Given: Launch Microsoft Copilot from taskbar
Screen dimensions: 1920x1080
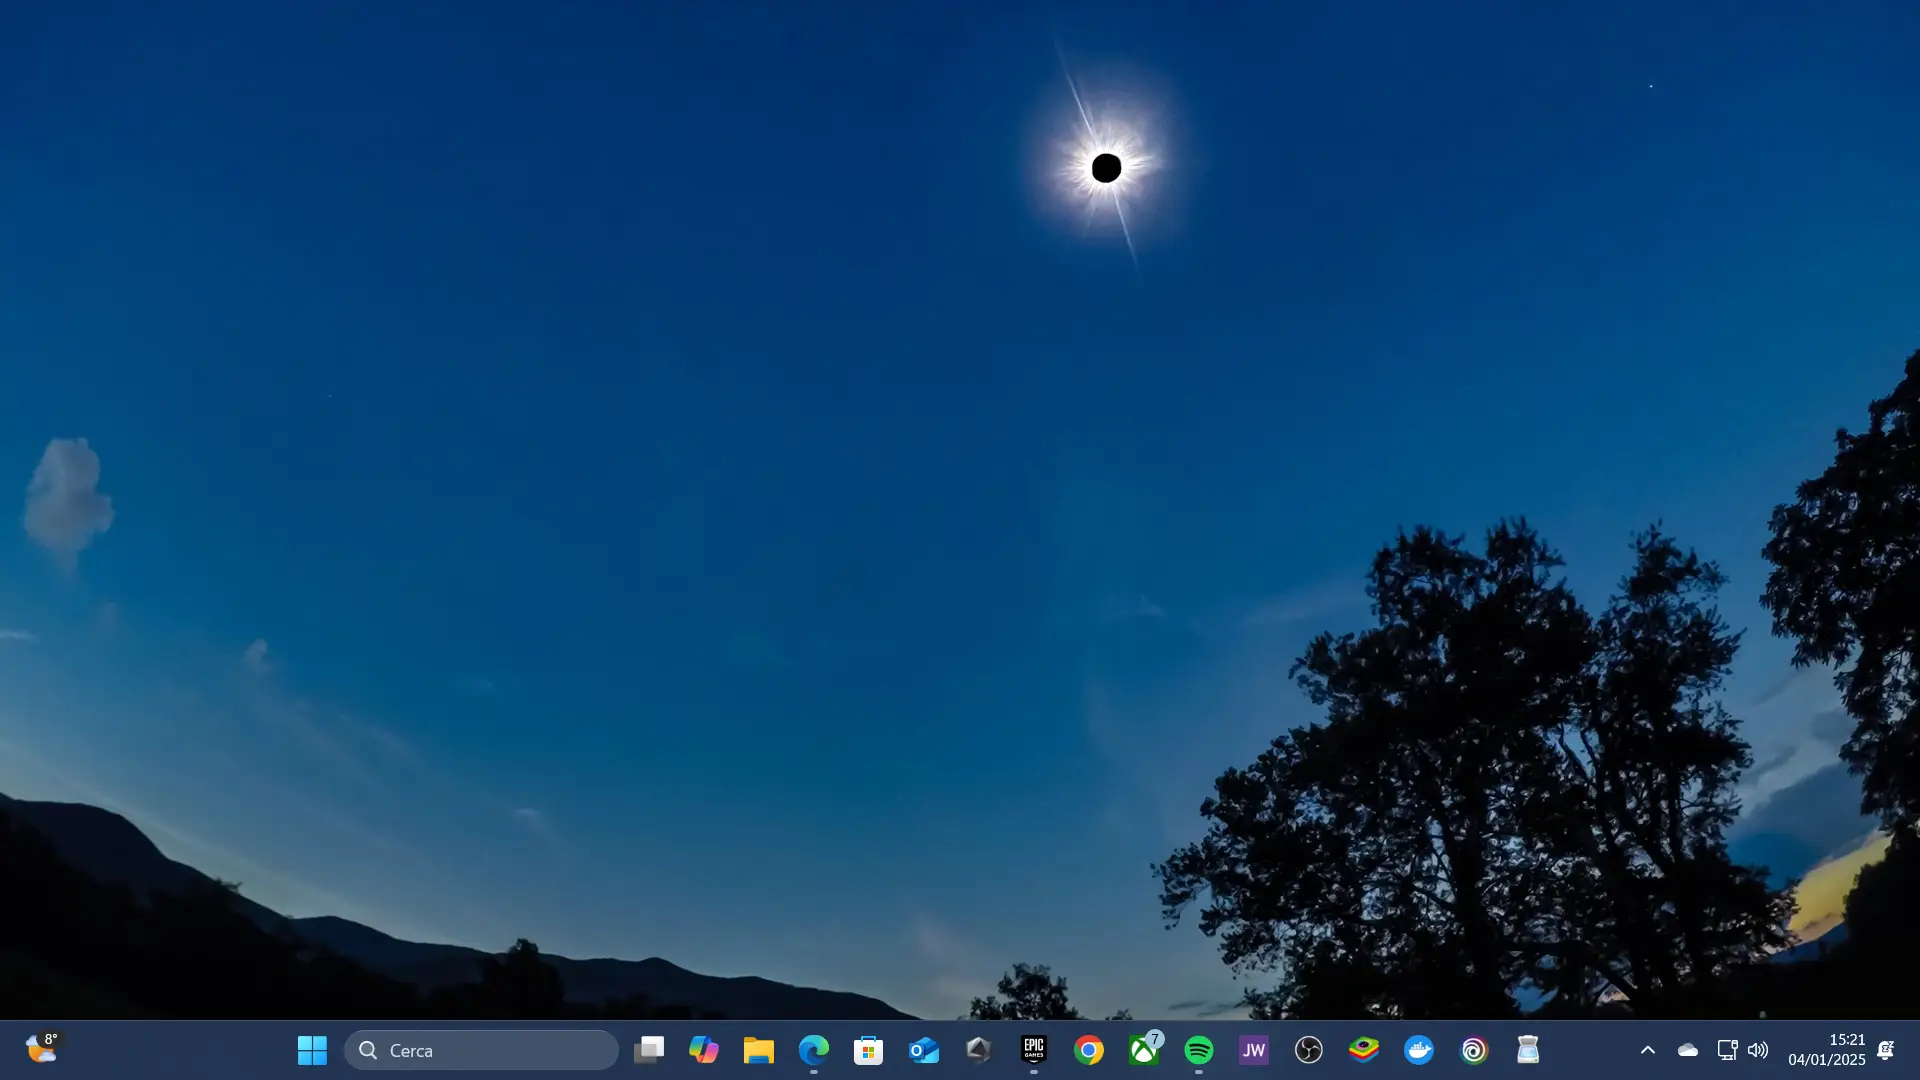Looking at the screenshot, I should coord(704,1050).
